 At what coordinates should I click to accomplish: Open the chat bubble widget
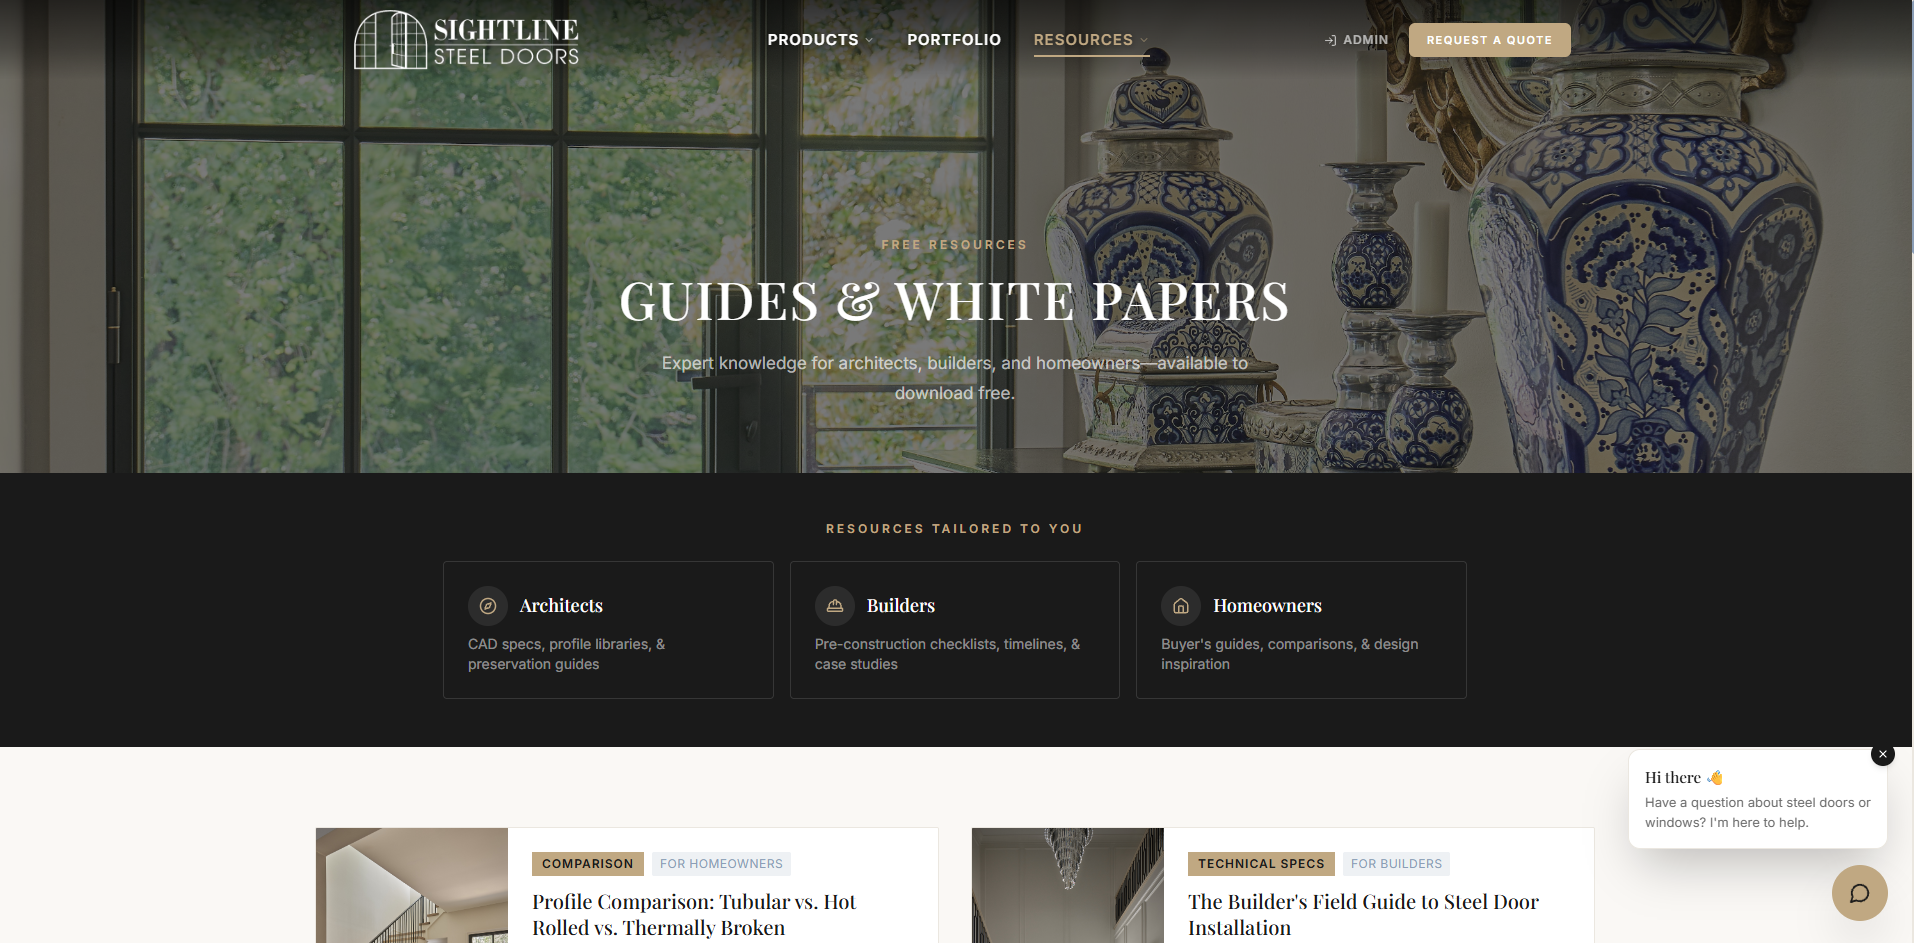pos(1860,893)
